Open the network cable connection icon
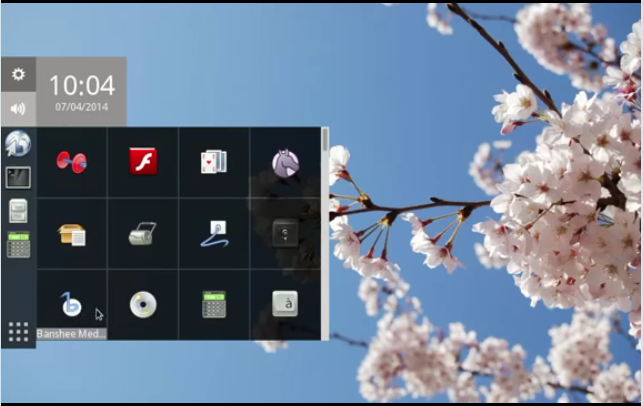The height and width of the screenshot is (406, 643). coord(215,234)
